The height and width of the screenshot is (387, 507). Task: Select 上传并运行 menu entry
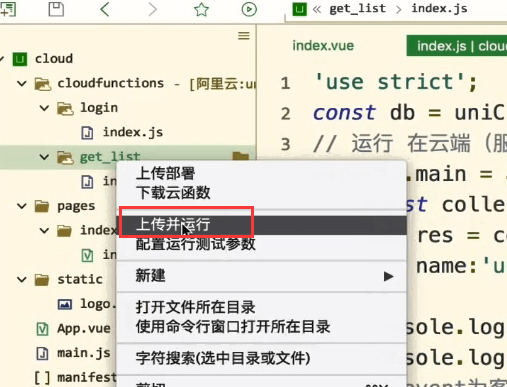pos(262,225)
